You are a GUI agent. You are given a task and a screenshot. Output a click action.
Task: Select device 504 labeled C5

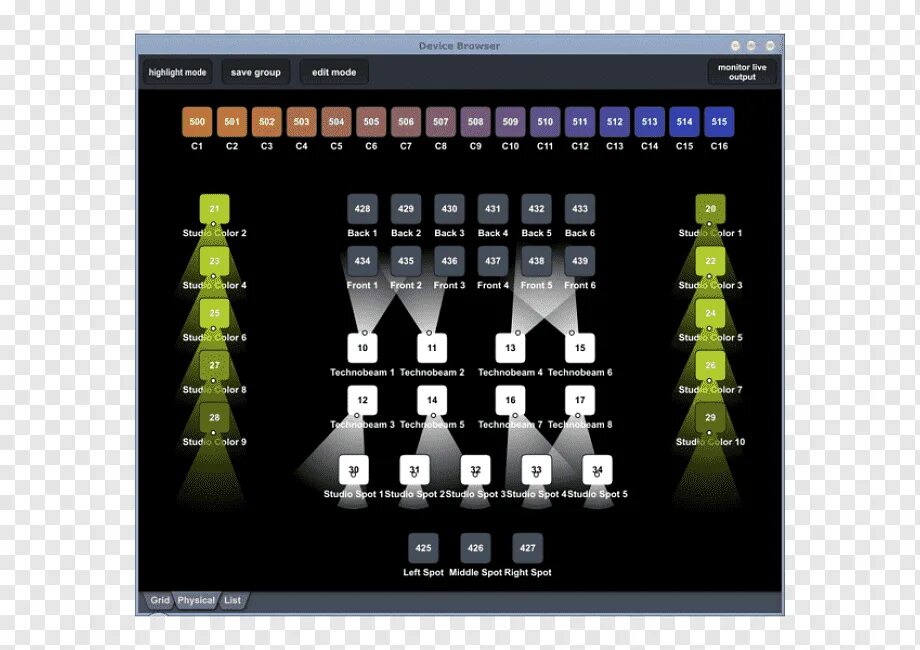pos(336,122)
